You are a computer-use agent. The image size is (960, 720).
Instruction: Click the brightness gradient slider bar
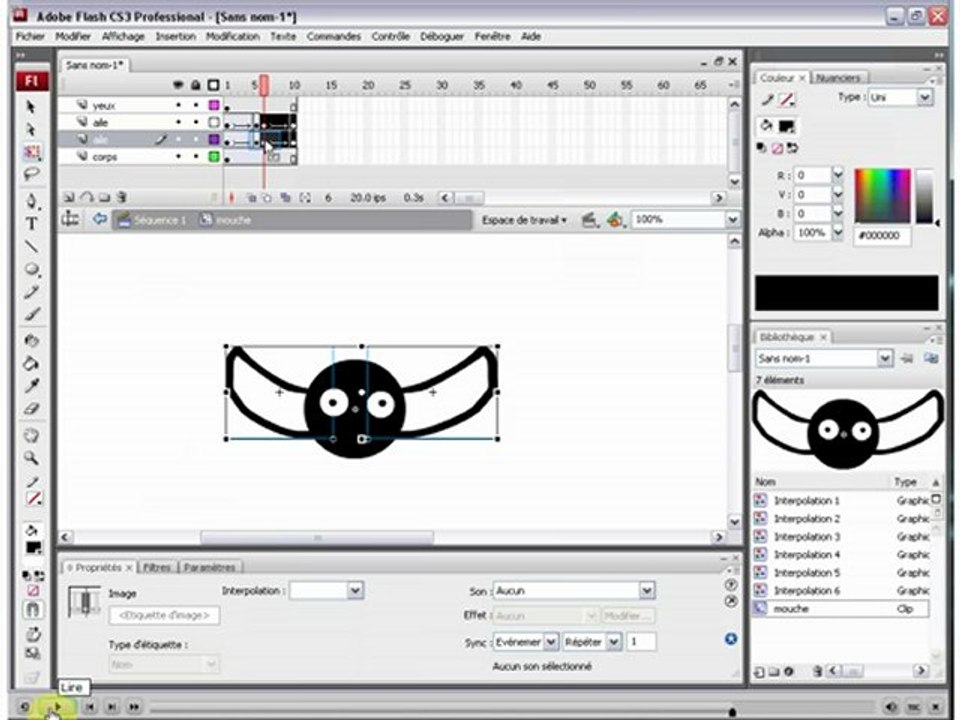[924, 196]
